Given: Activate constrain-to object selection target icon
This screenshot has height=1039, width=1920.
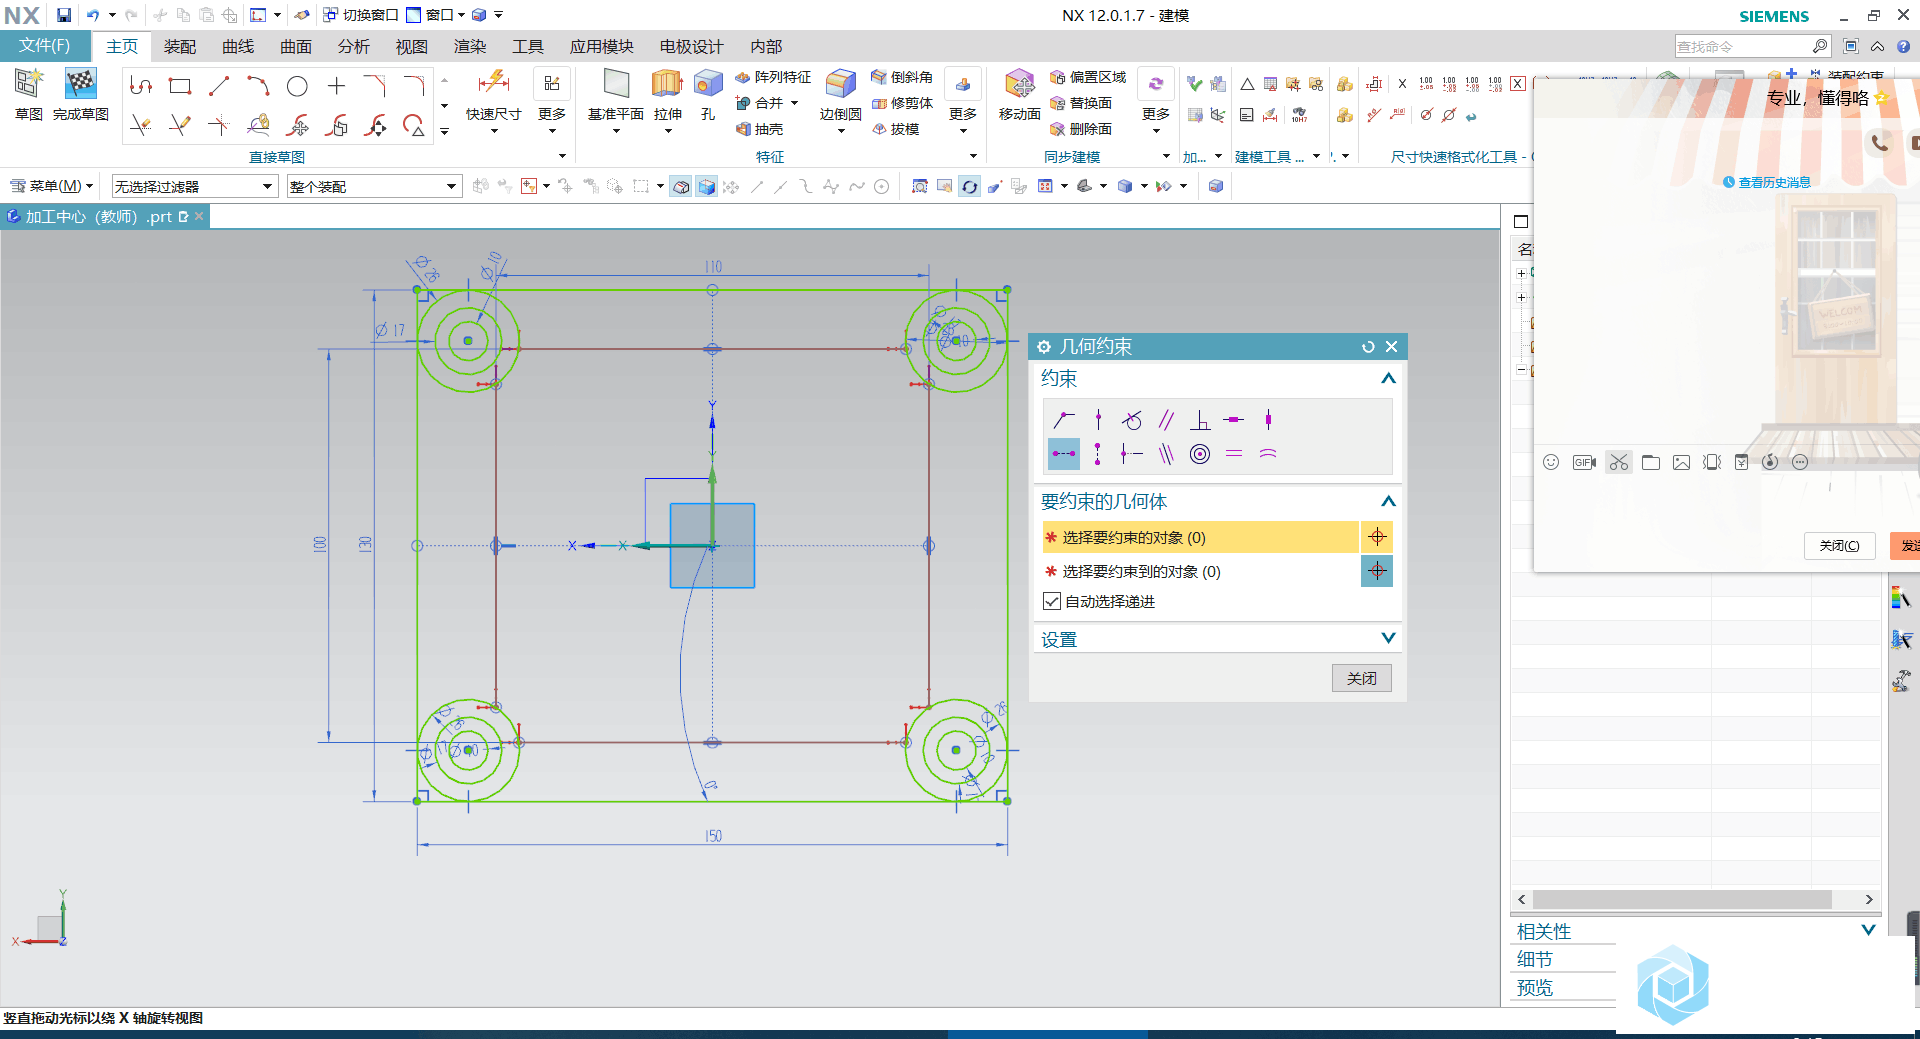Looking at the screenshot, I should tap(1377, 571).
